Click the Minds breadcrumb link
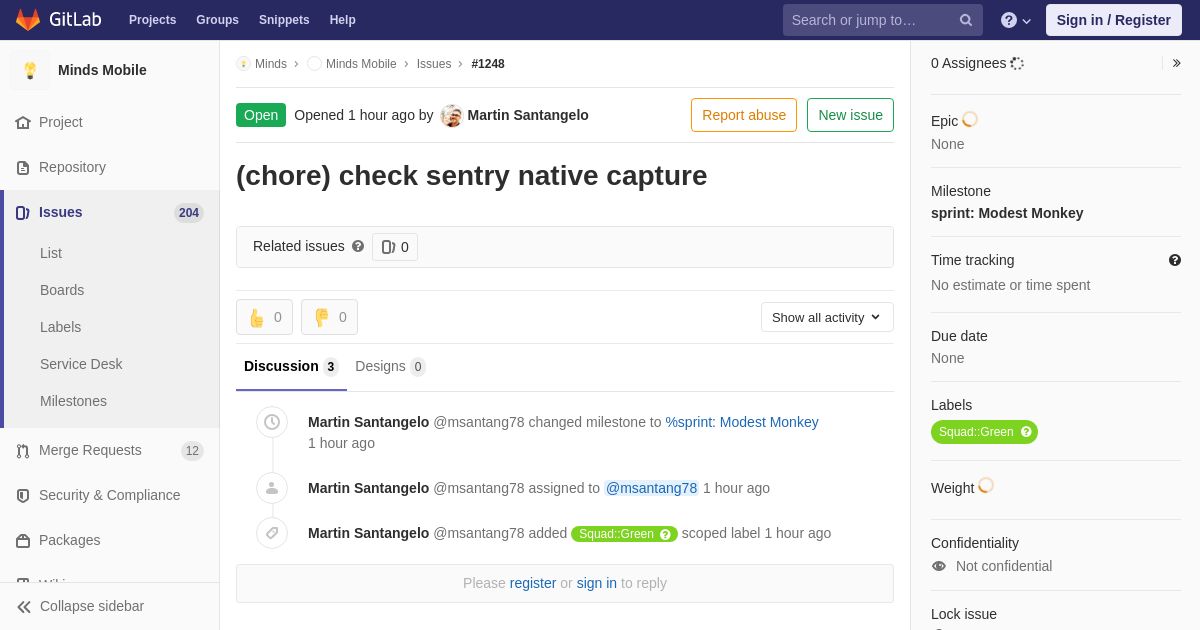 pyautogui.click(x=270, y=64)
